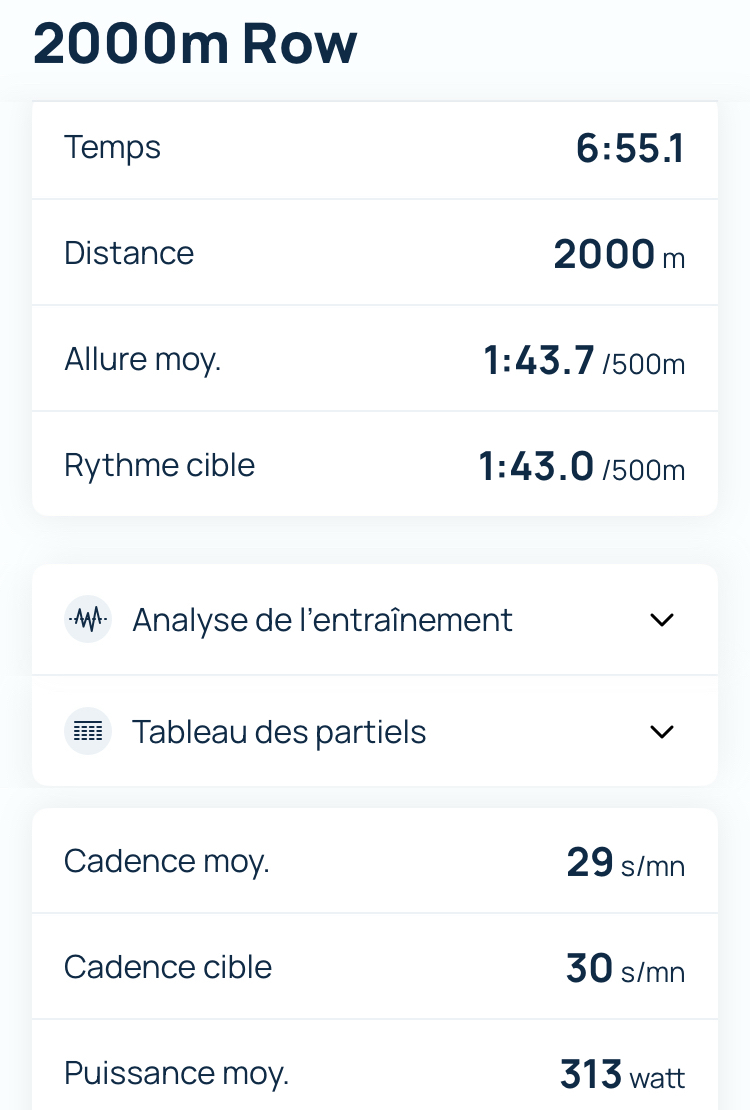Expand Analyse de l'entraînement chevron
The width and height of the screenshot is (750, 1110).
662,620
